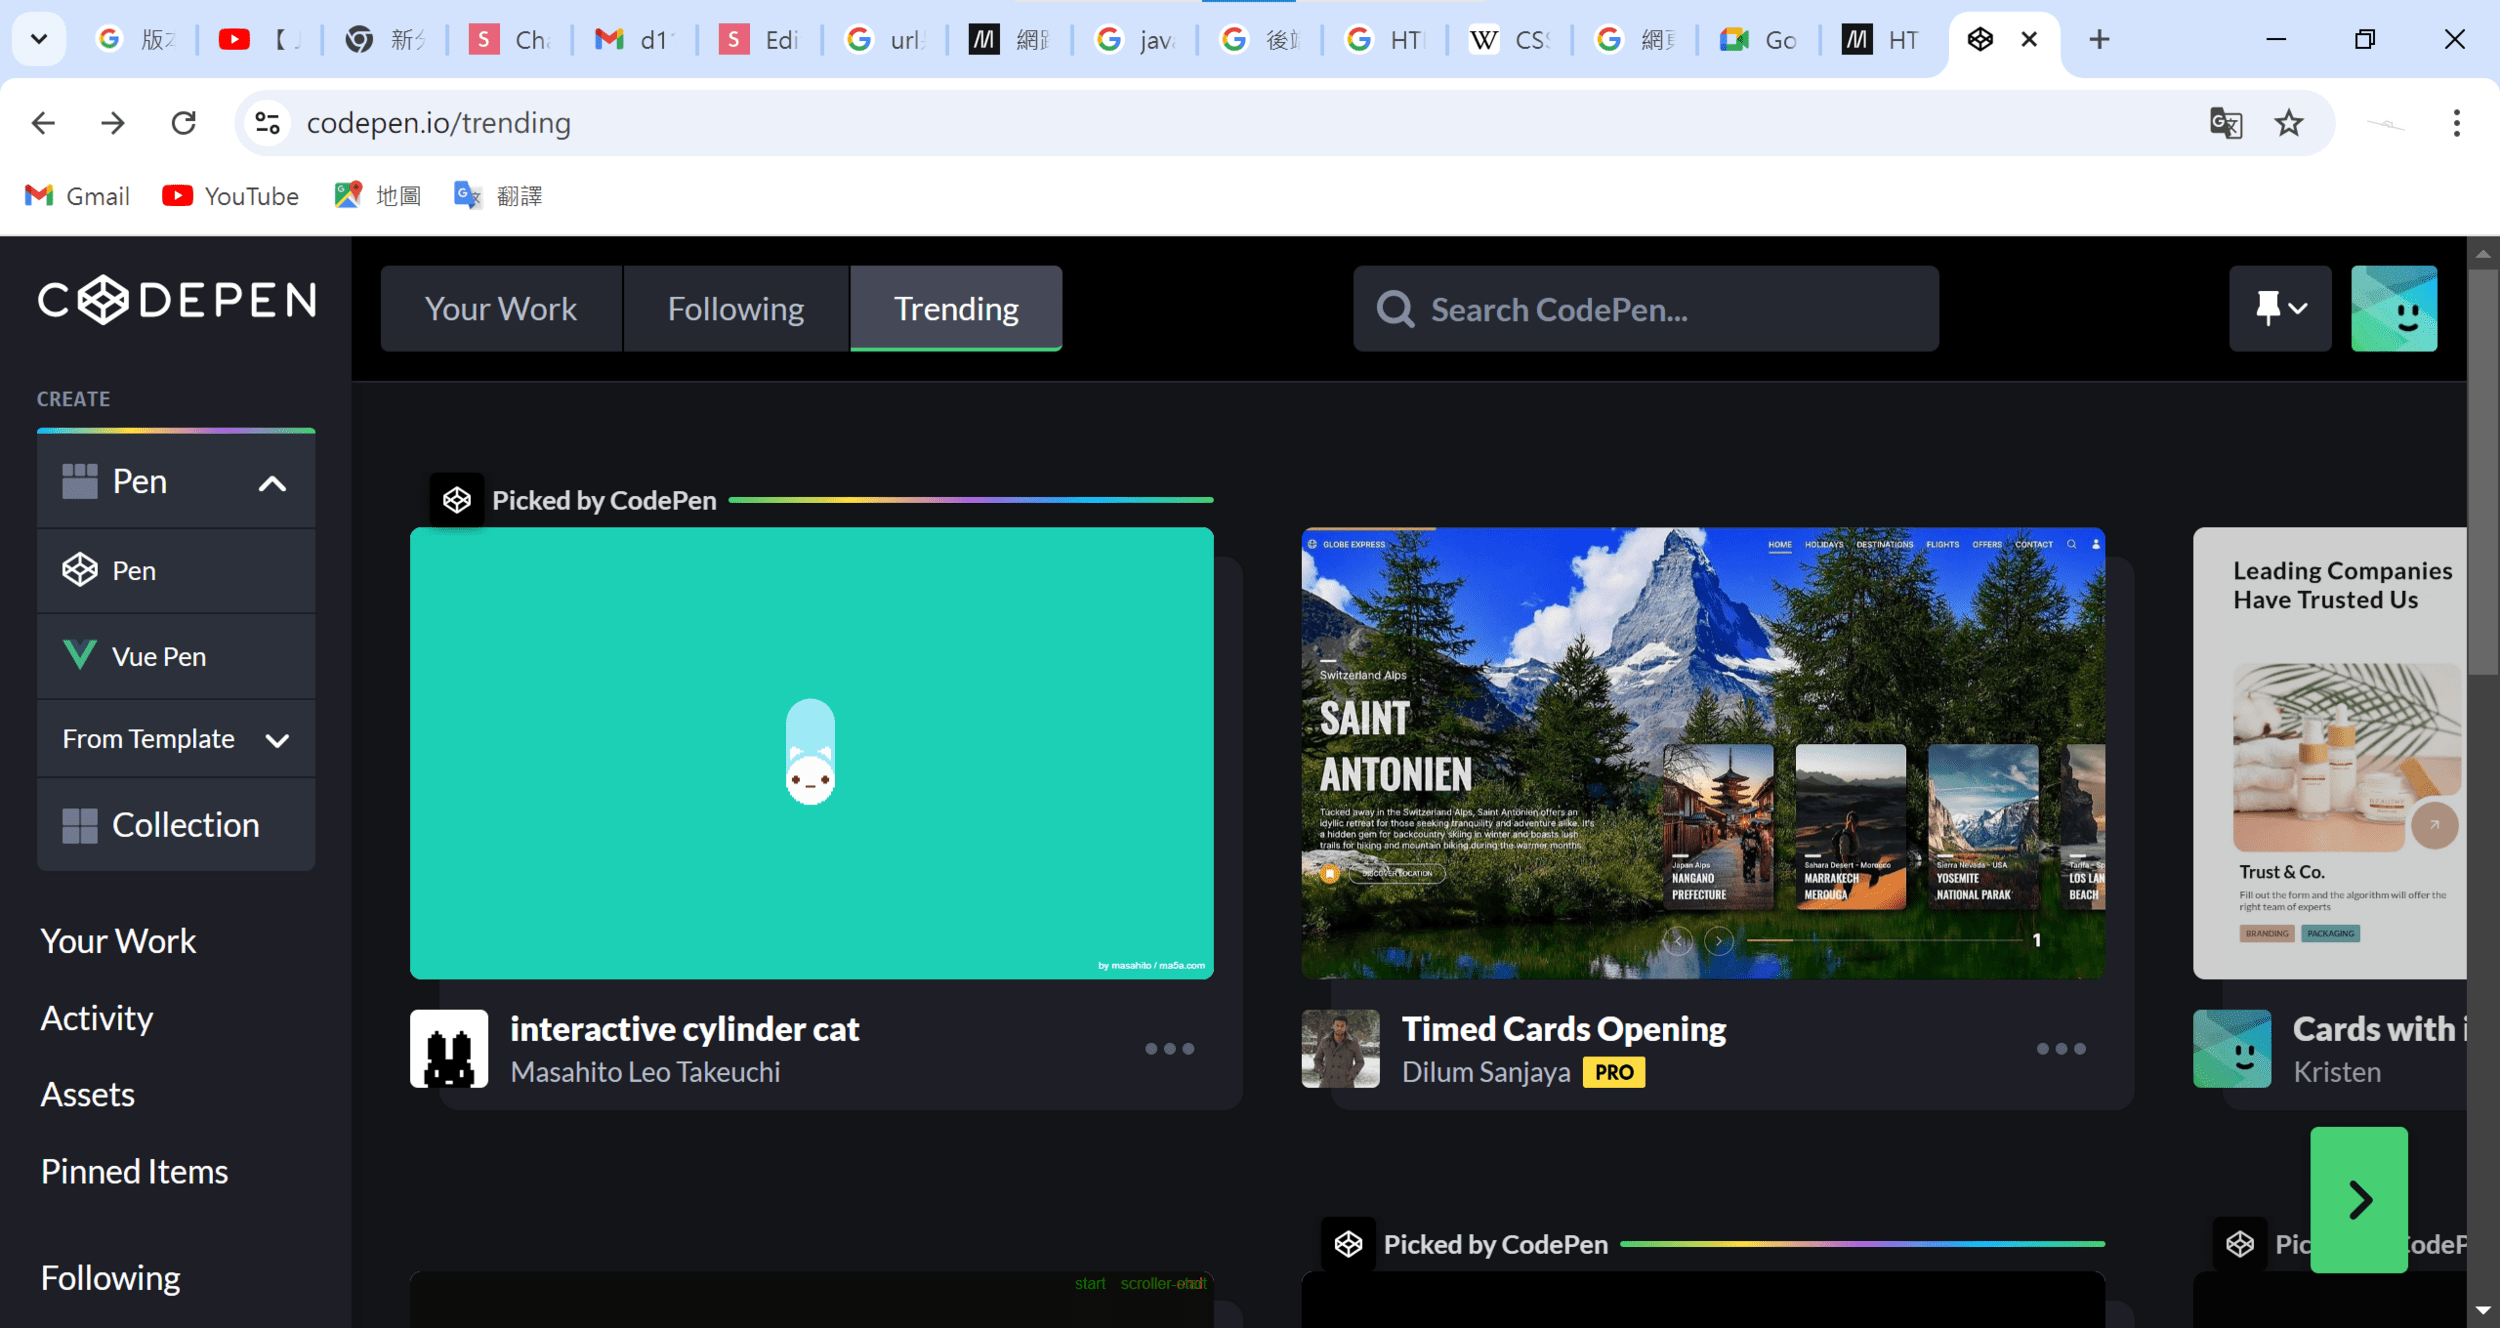Switch to the Your Work tab
This screenshot has width=2500, height=1328.
pos(500,308)
